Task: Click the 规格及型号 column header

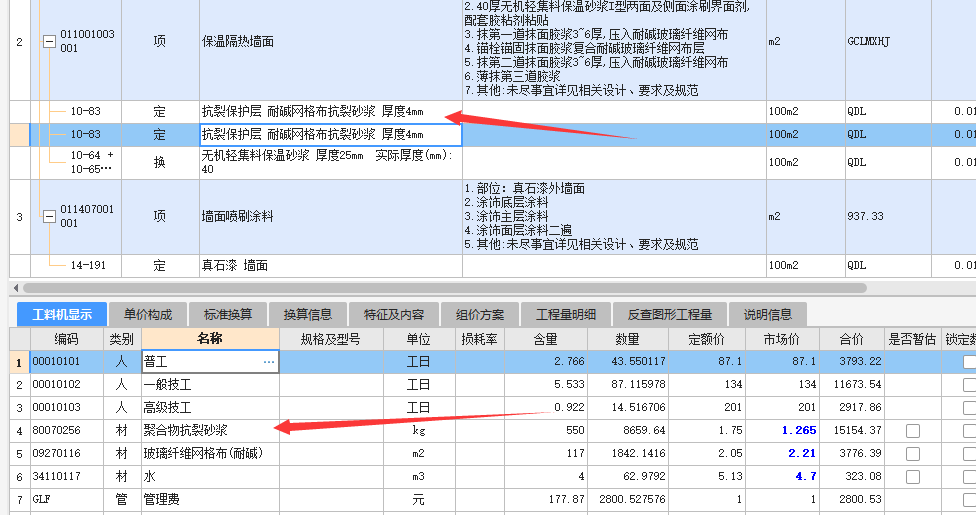Action: coord(331,339)
